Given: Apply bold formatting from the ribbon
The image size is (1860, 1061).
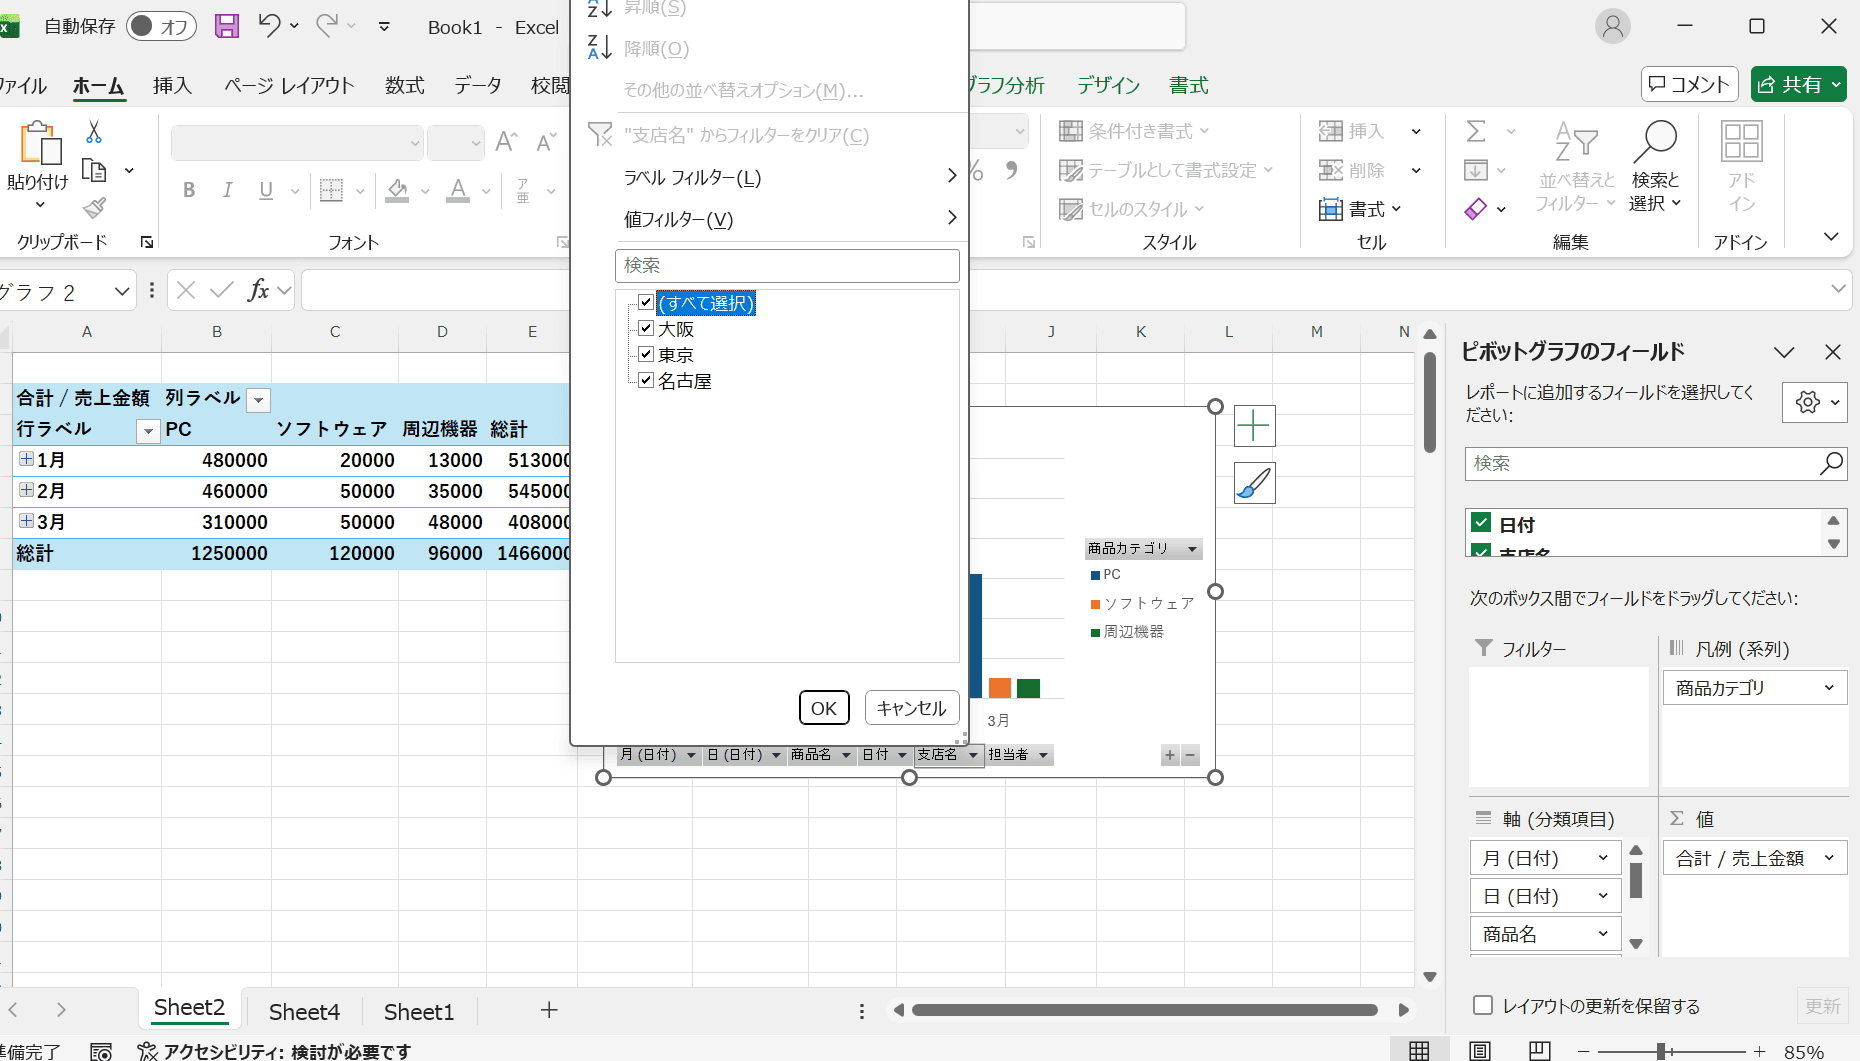Looking at the screenshot, I should tap(189, 191).
